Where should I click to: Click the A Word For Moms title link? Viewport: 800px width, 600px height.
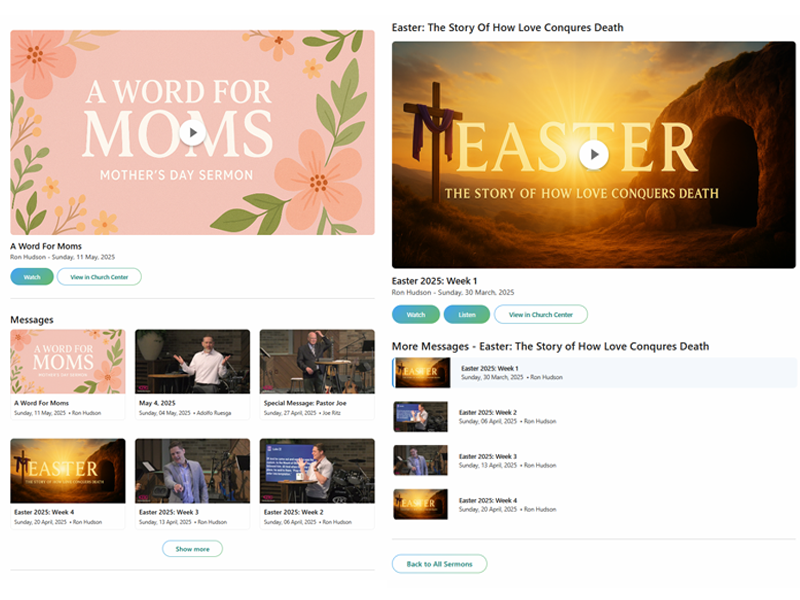[46, 246]
